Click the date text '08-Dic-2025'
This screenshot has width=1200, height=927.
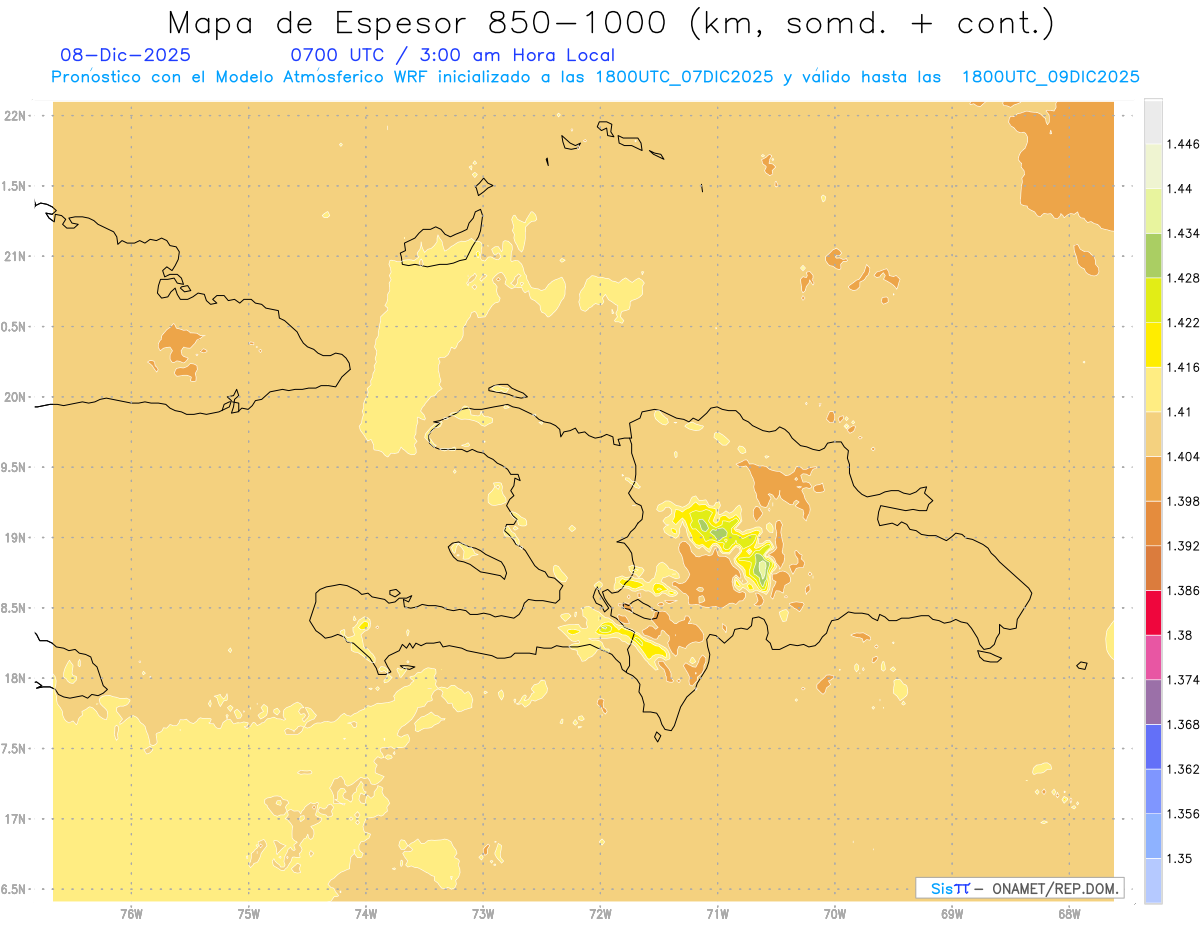[x=126, y=55]
